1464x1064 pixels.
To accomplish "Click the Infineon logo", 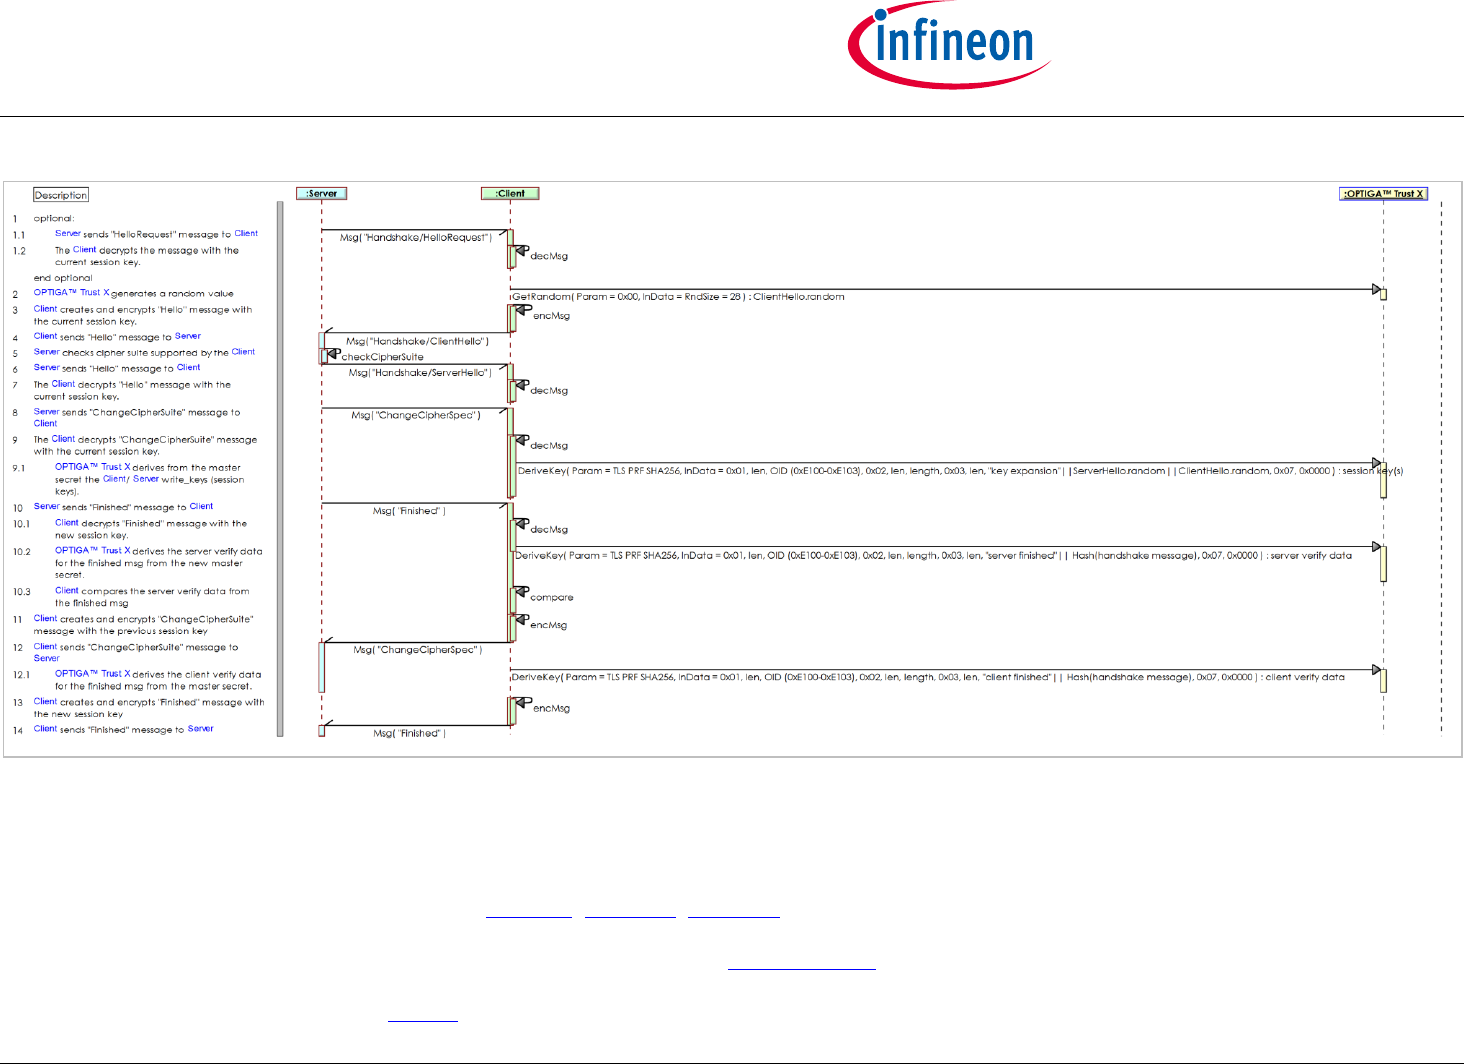I will tap(949, 46).
